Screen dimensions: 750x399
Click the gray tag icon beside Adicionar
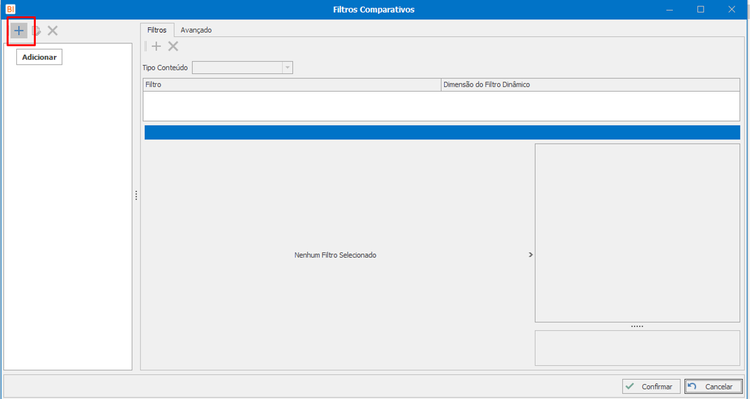(x=36, y=31)
